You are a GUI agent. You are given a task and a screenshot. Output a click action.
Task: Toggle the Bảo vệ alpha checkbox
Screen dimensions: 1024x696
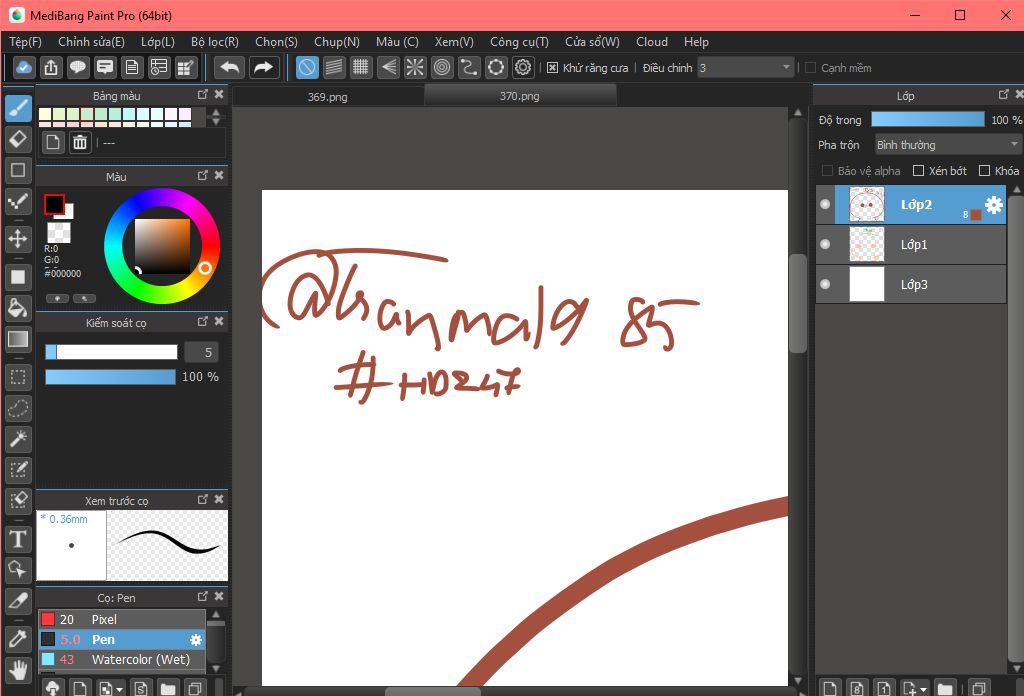(827, 170)
